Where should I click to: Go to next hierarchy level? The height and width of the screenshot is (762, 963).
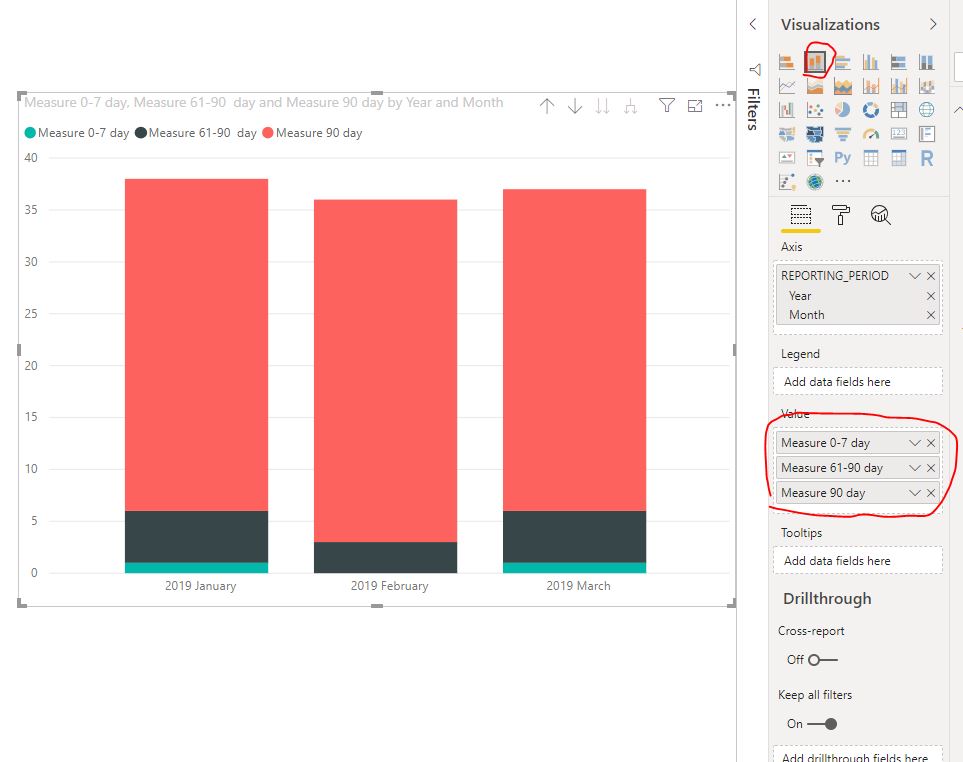coord(602,106)
